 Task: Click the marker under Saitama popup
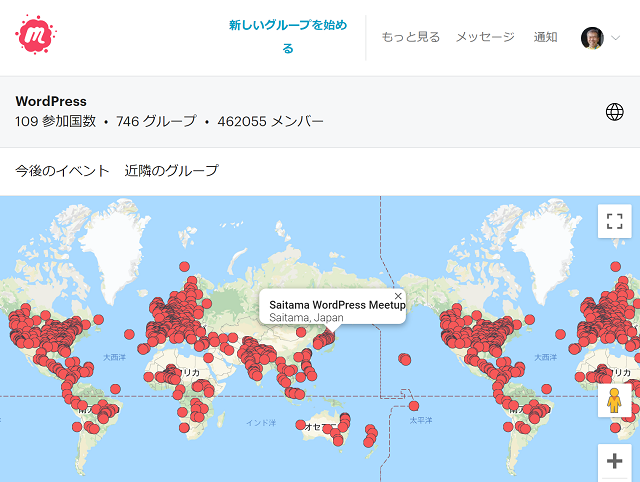point(329,336)
